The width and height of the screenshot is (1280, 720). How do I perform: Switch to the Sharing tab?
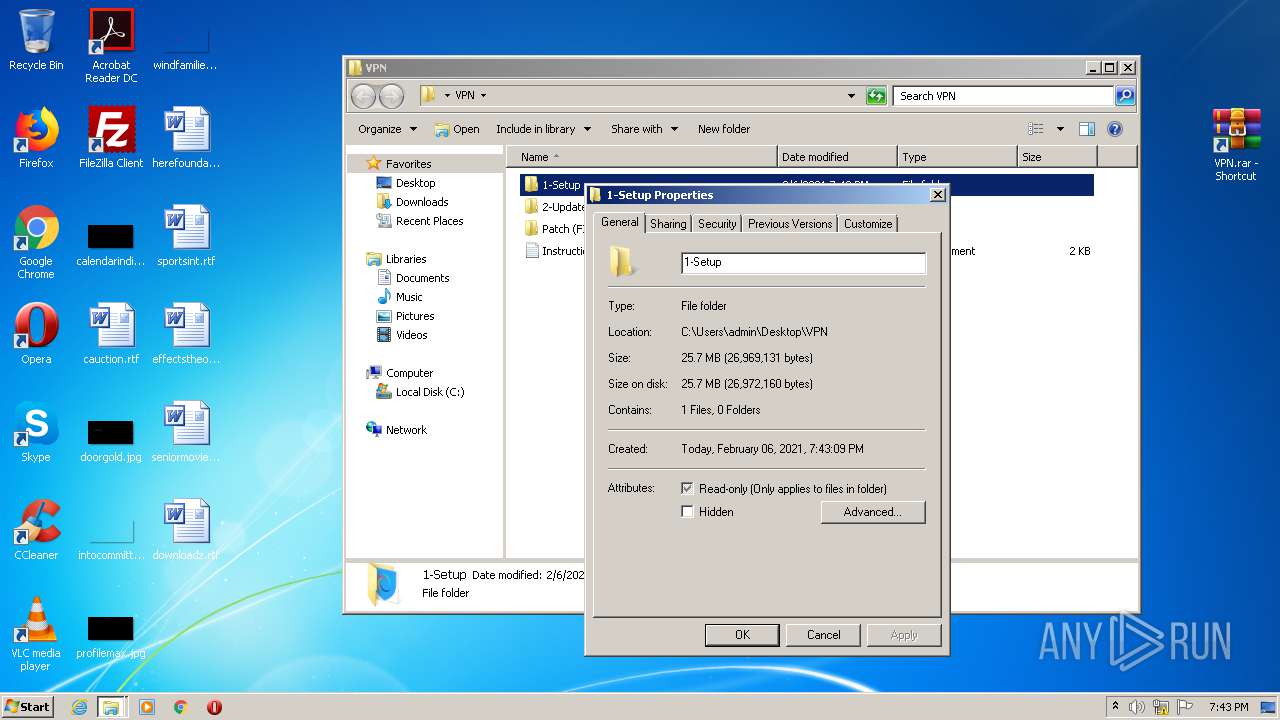tap(668, 224)
